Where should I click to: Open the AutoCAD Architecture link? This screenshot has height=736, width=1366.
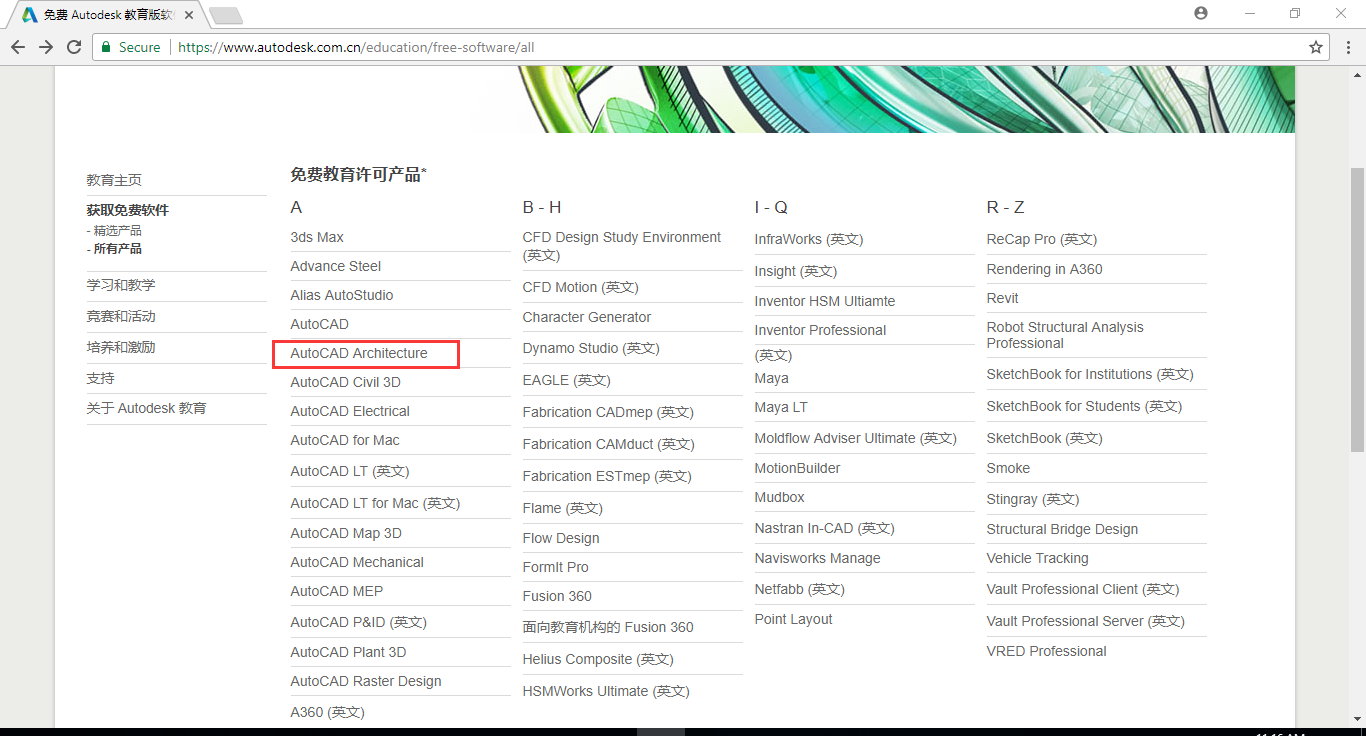(x=359, y=353)
